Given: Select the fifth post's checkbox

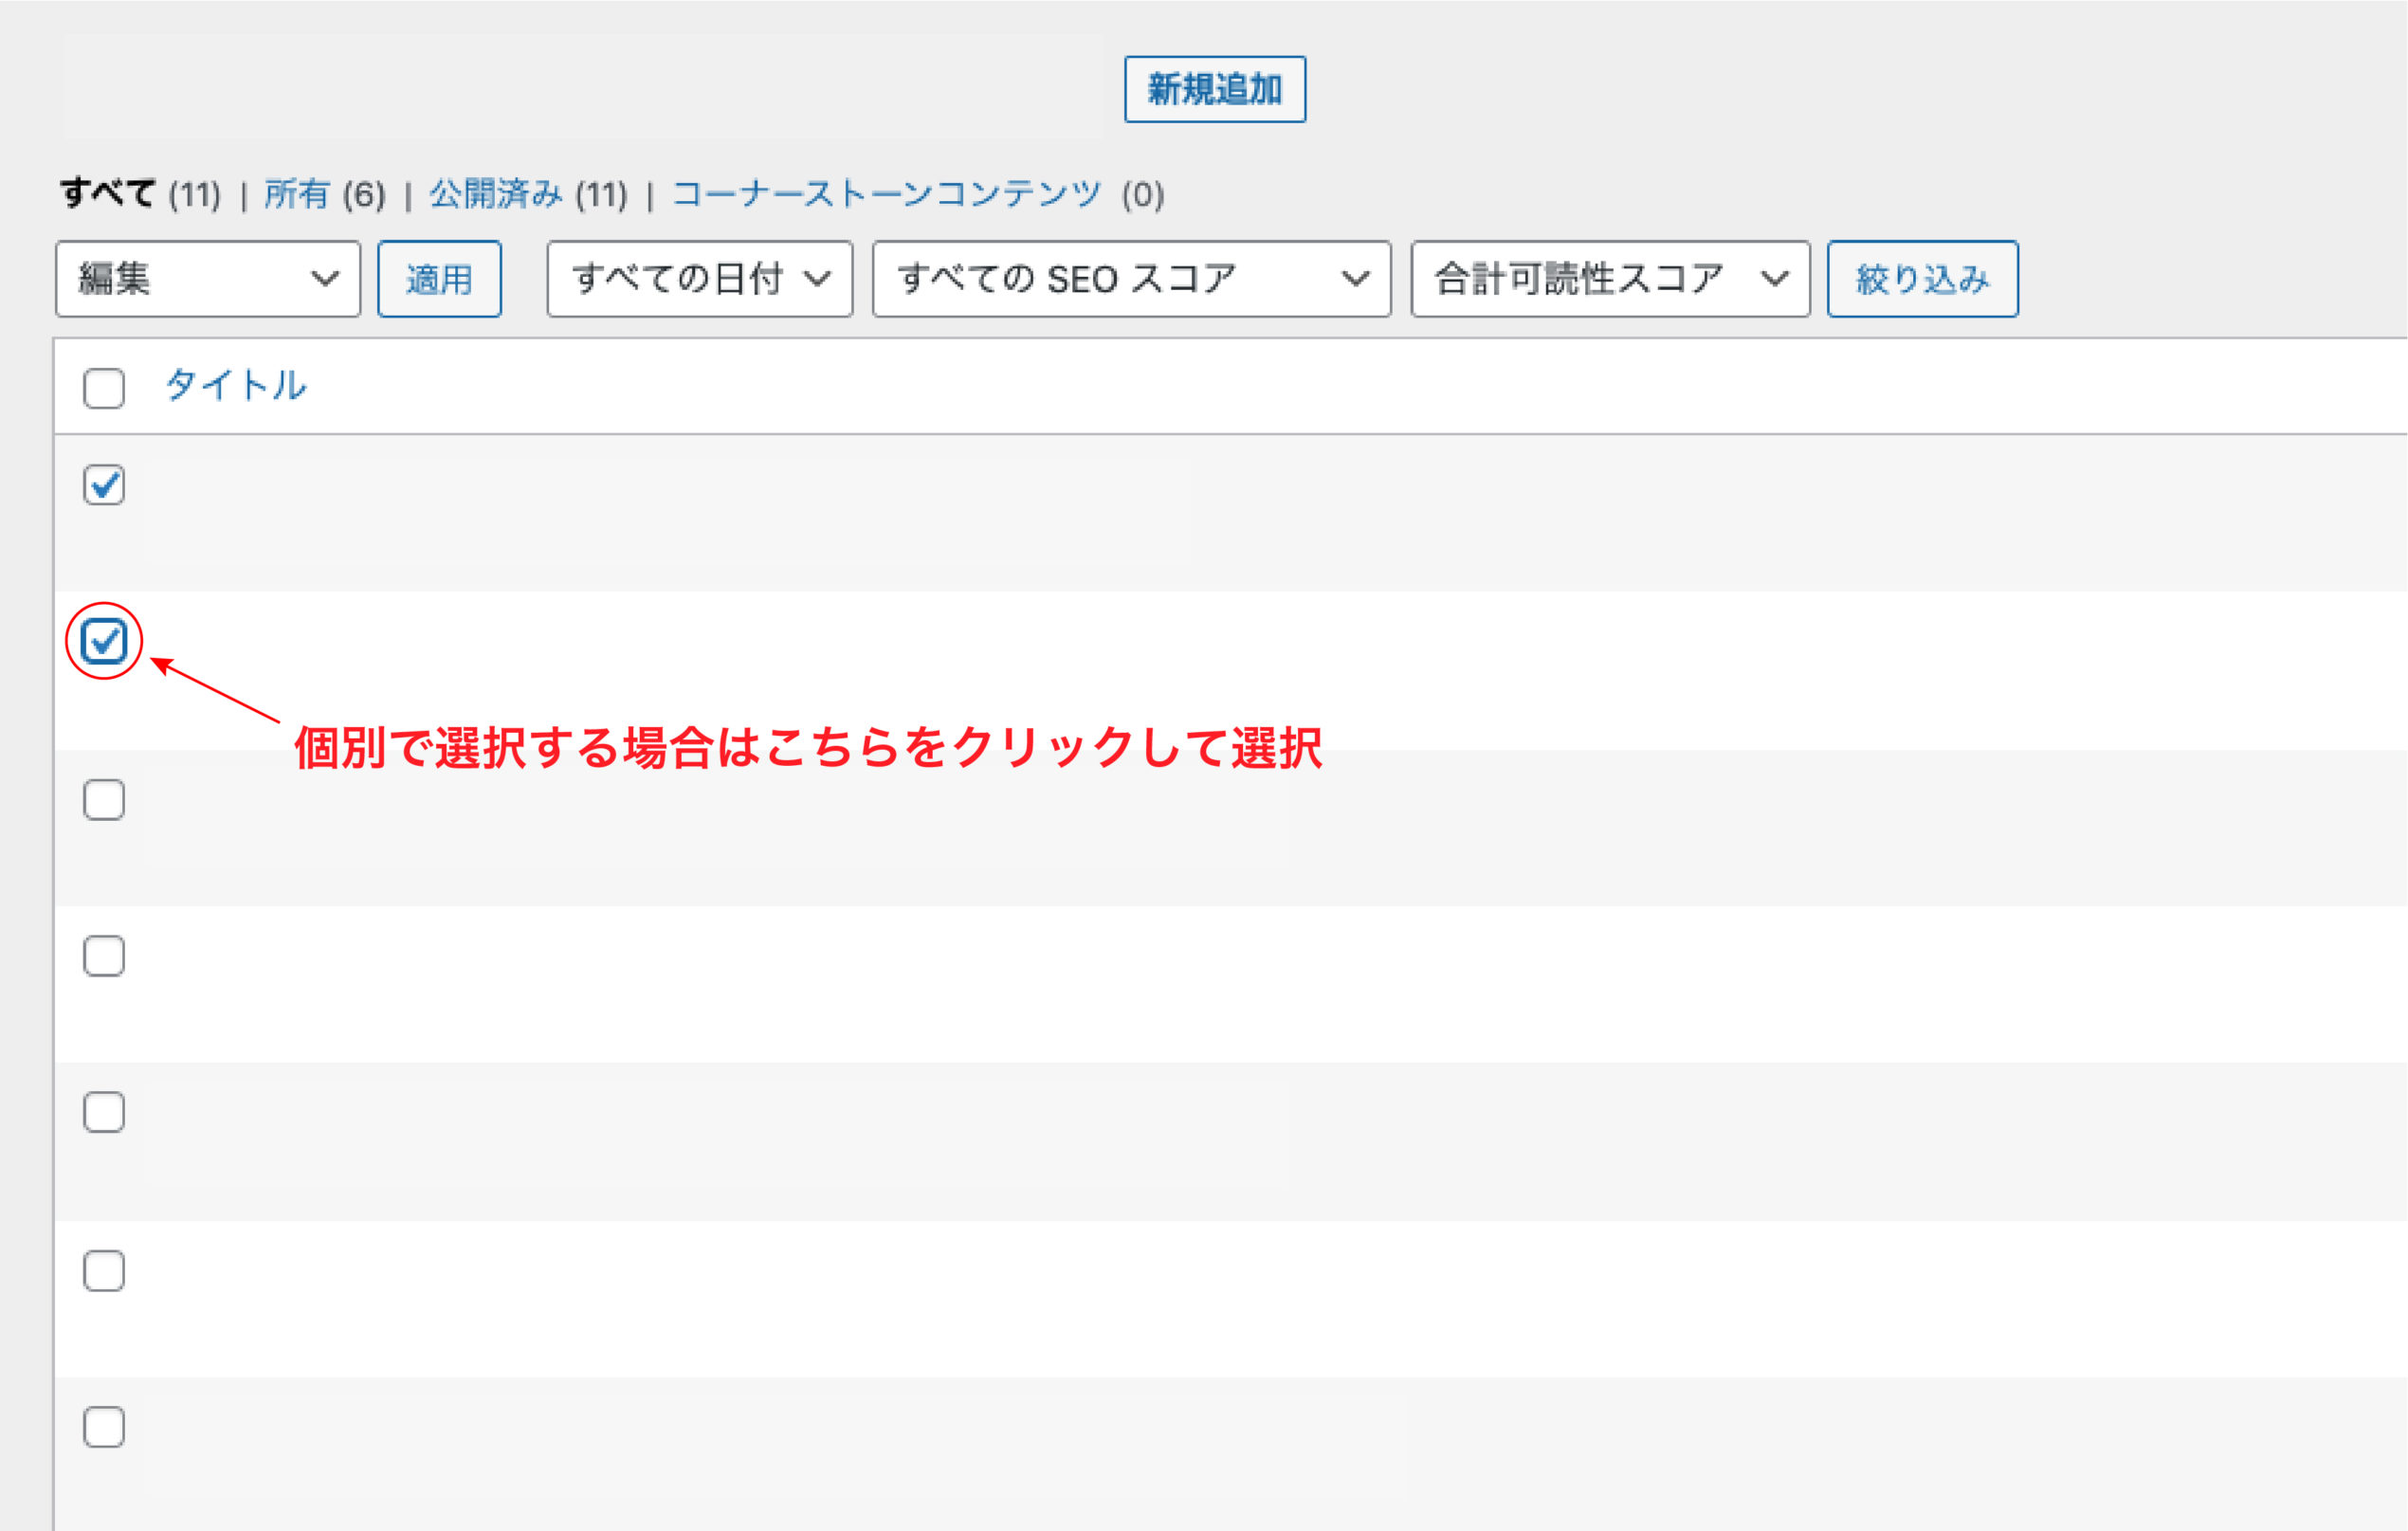Looking at the screenshot, I should coord(103,1112).
